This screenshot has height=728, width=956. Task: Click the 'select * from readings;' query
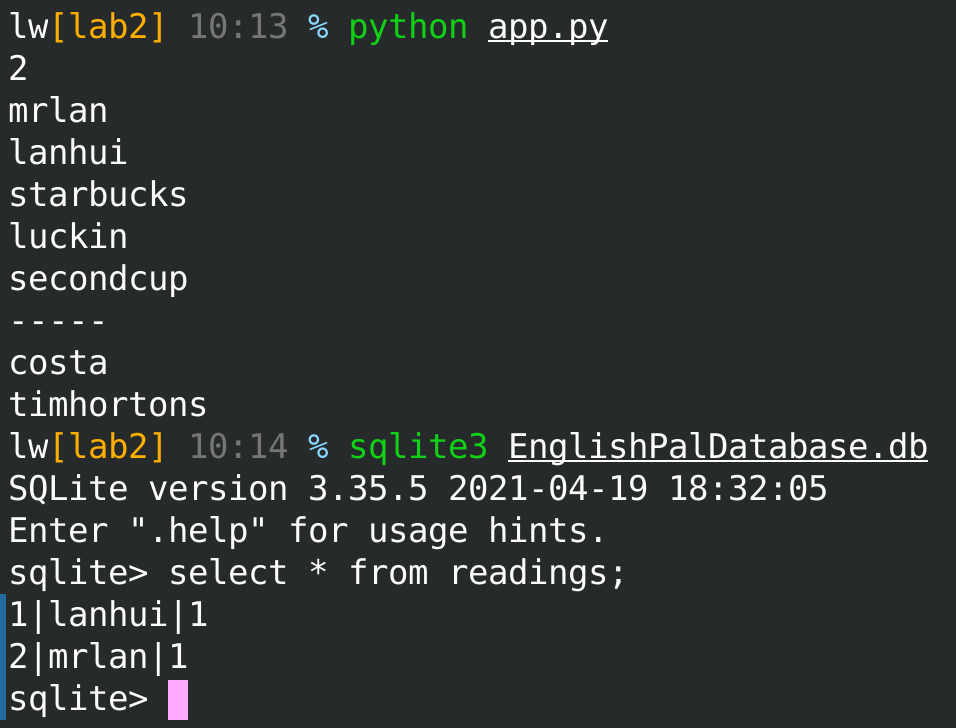[397, 573]
